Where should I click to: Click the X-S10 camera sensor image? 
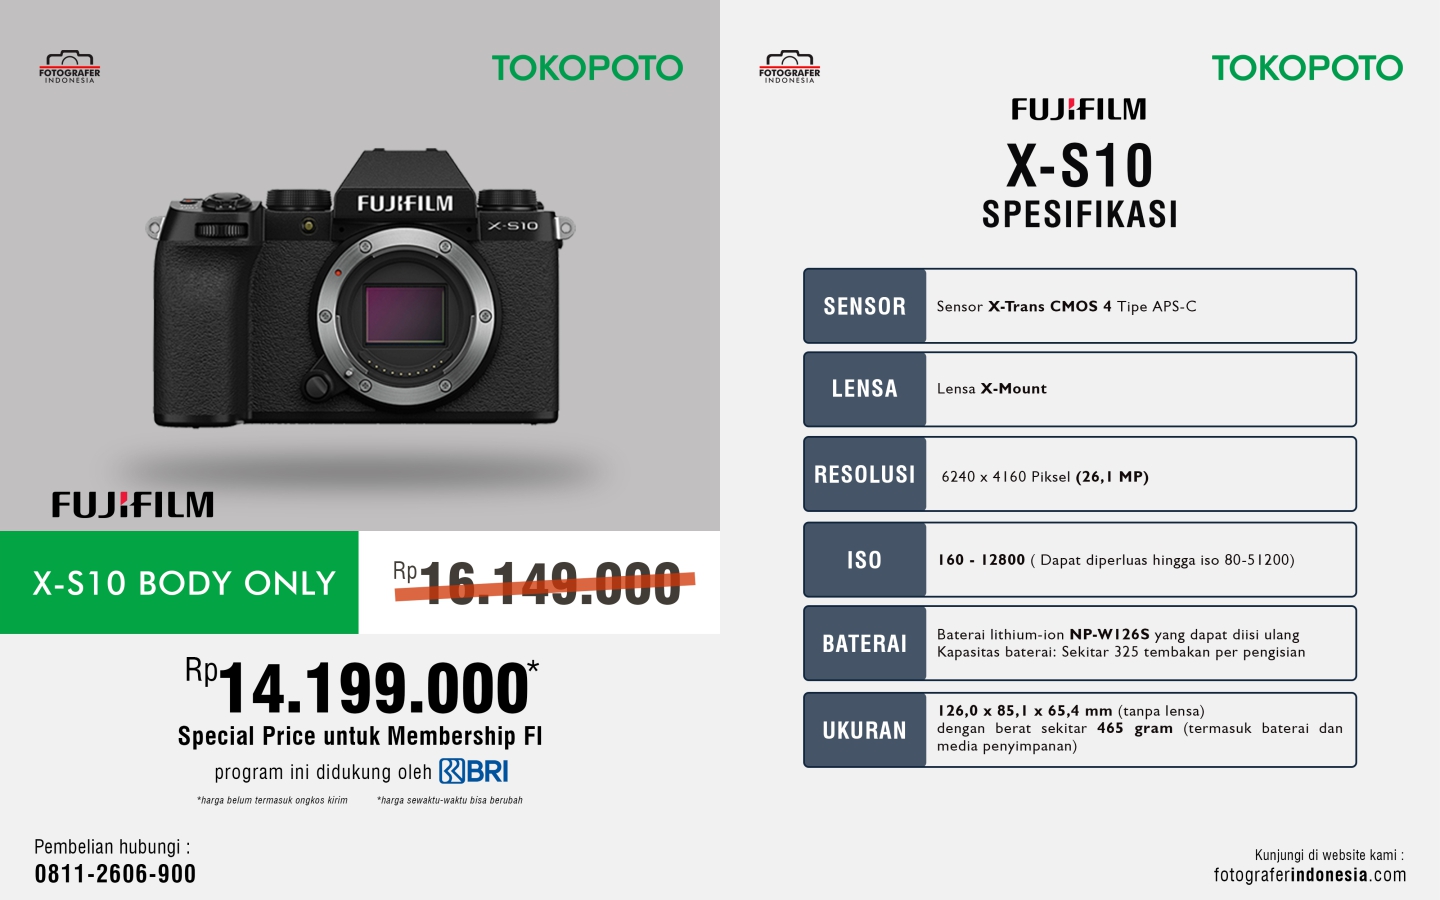click(405, 314)
